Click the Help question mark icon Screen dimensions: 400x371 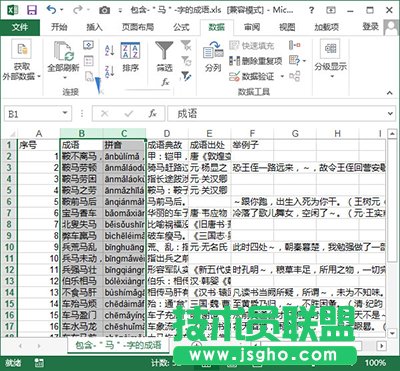(x=311, y=10)
